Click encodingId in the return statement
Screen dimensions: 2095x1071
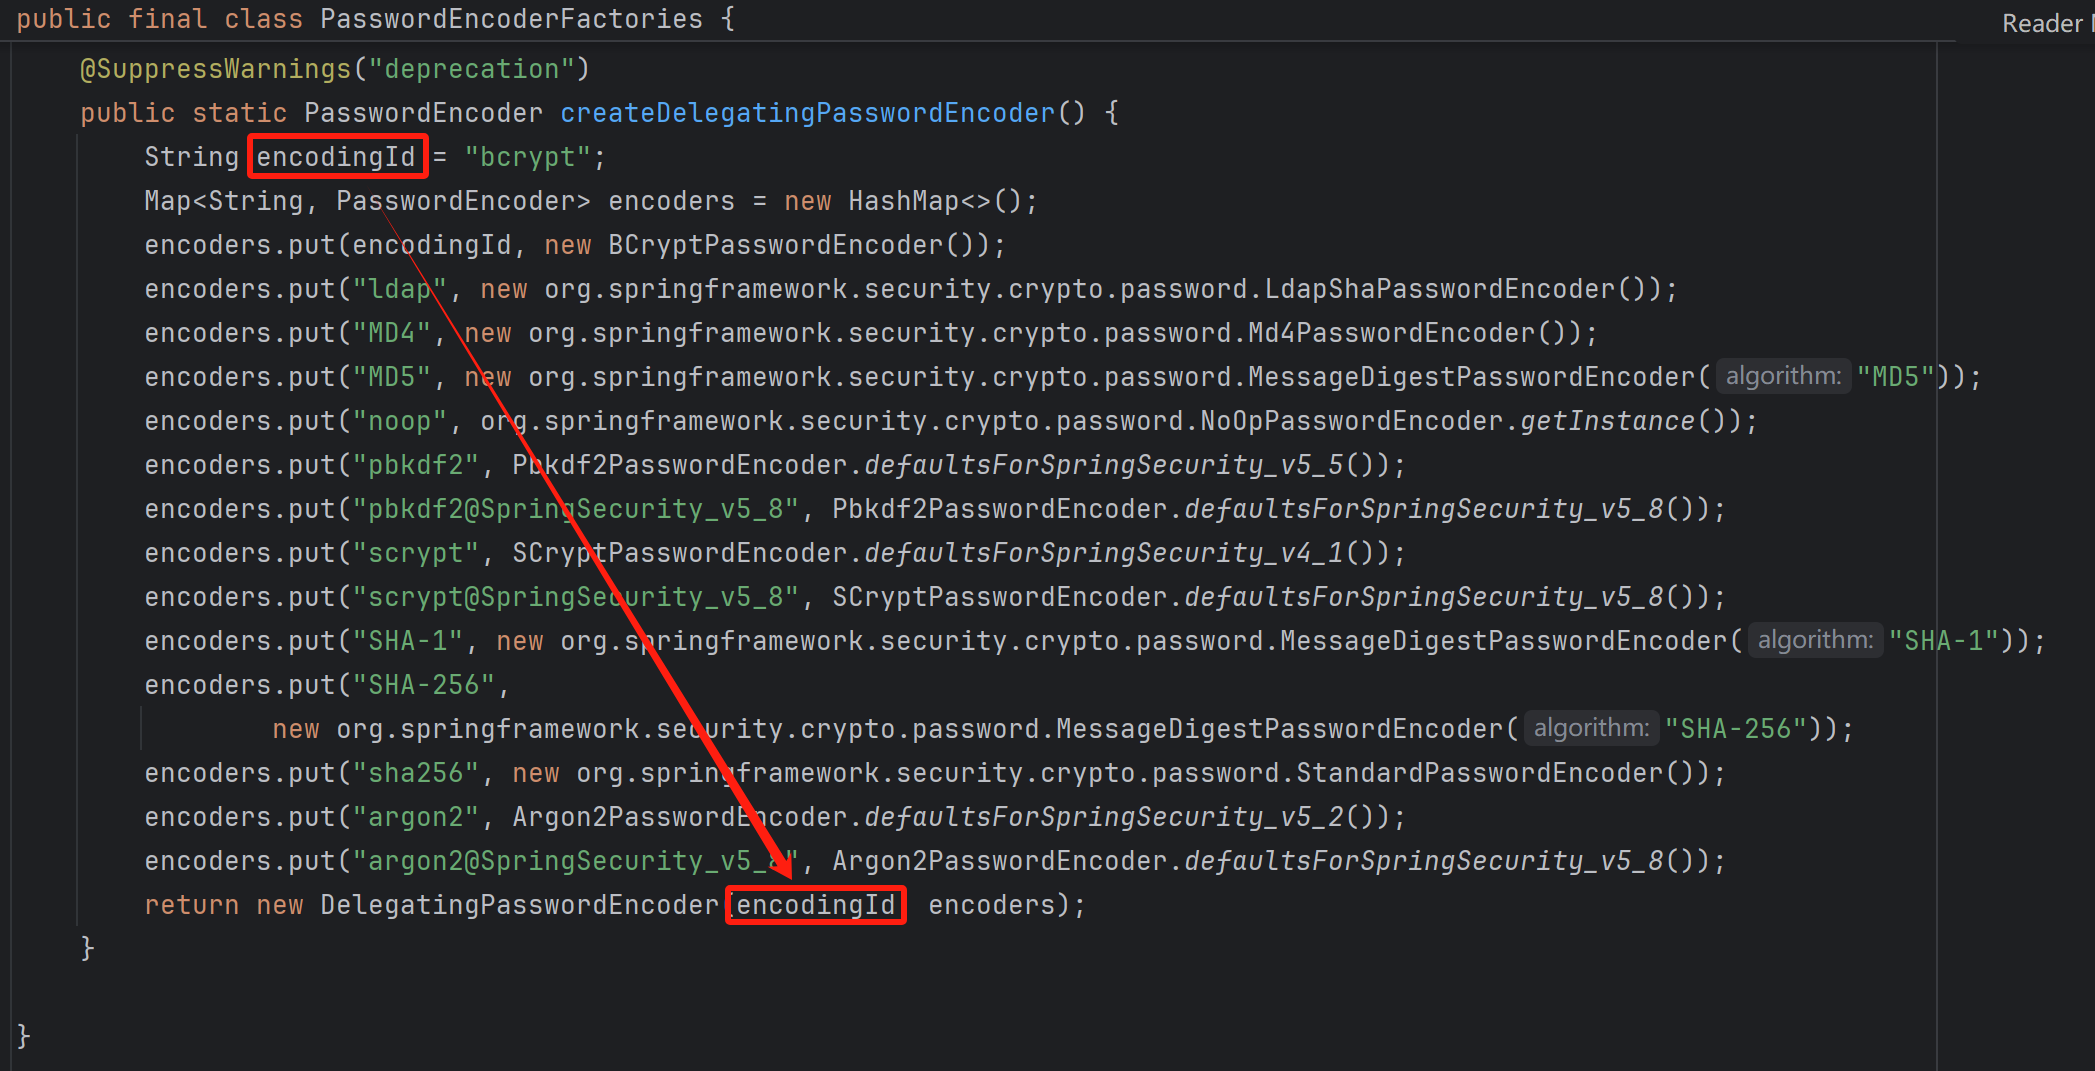click(x=815, y=905)
